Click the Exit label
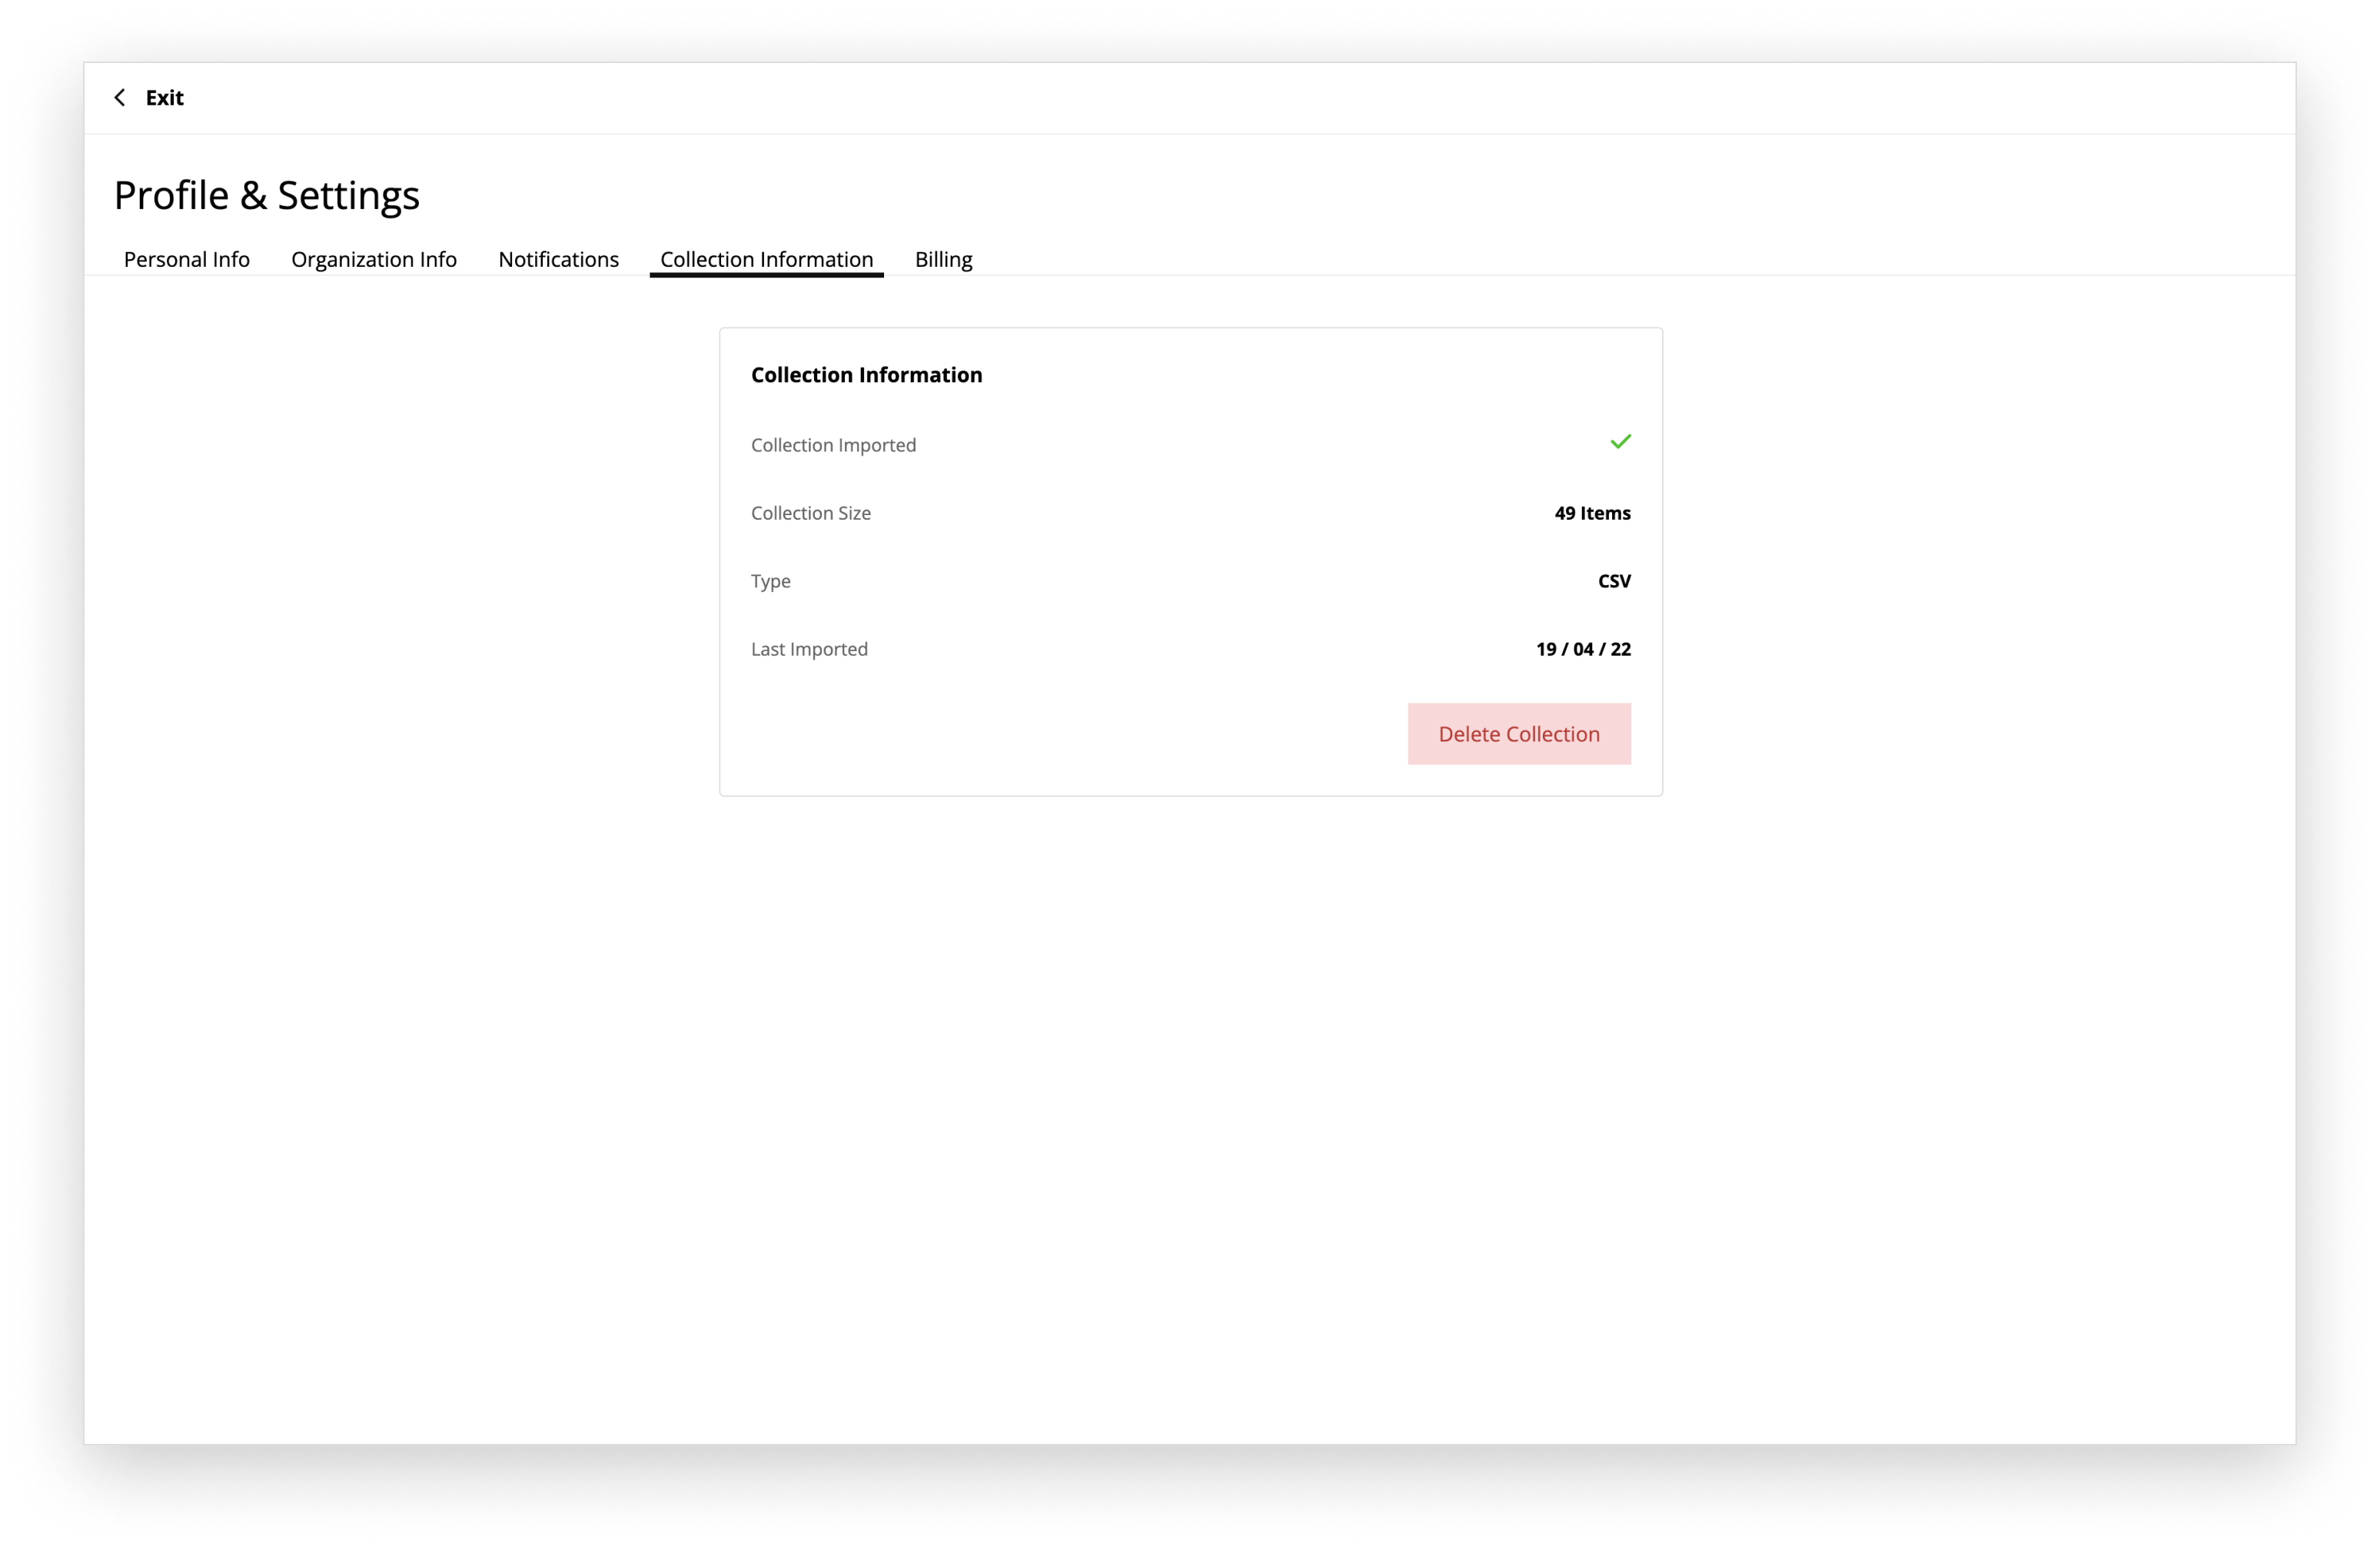 (165, 97)
